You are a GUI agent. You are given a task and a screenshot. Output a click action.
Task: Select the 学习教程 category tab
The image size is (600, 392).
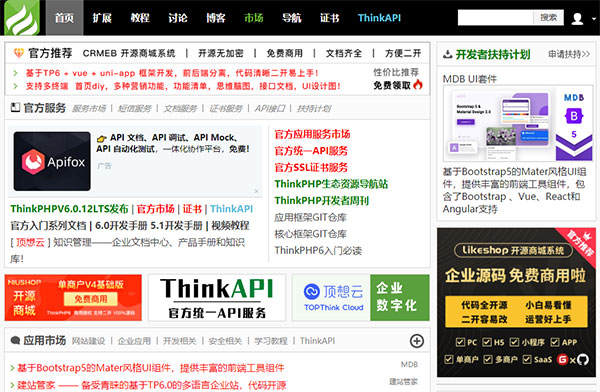[271, 341]
